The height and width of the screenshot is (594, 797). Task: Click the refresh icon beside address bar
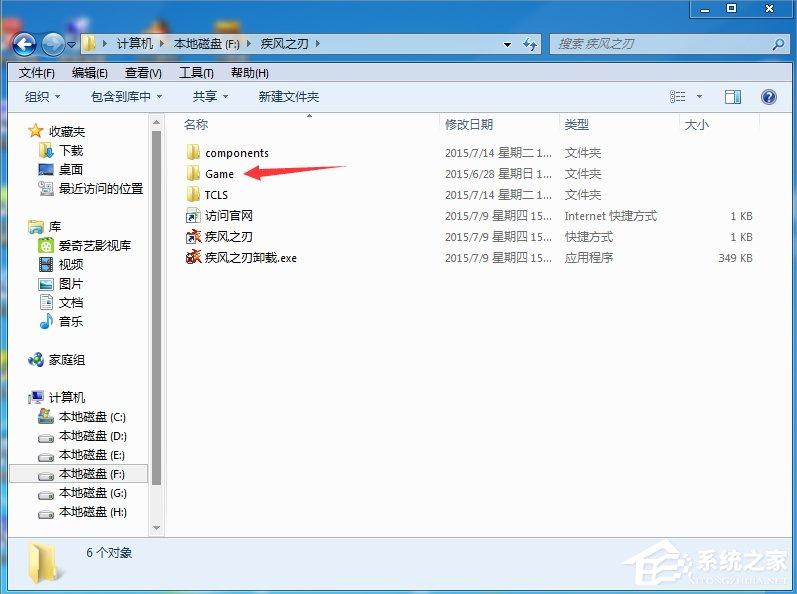tap(530, 45)
